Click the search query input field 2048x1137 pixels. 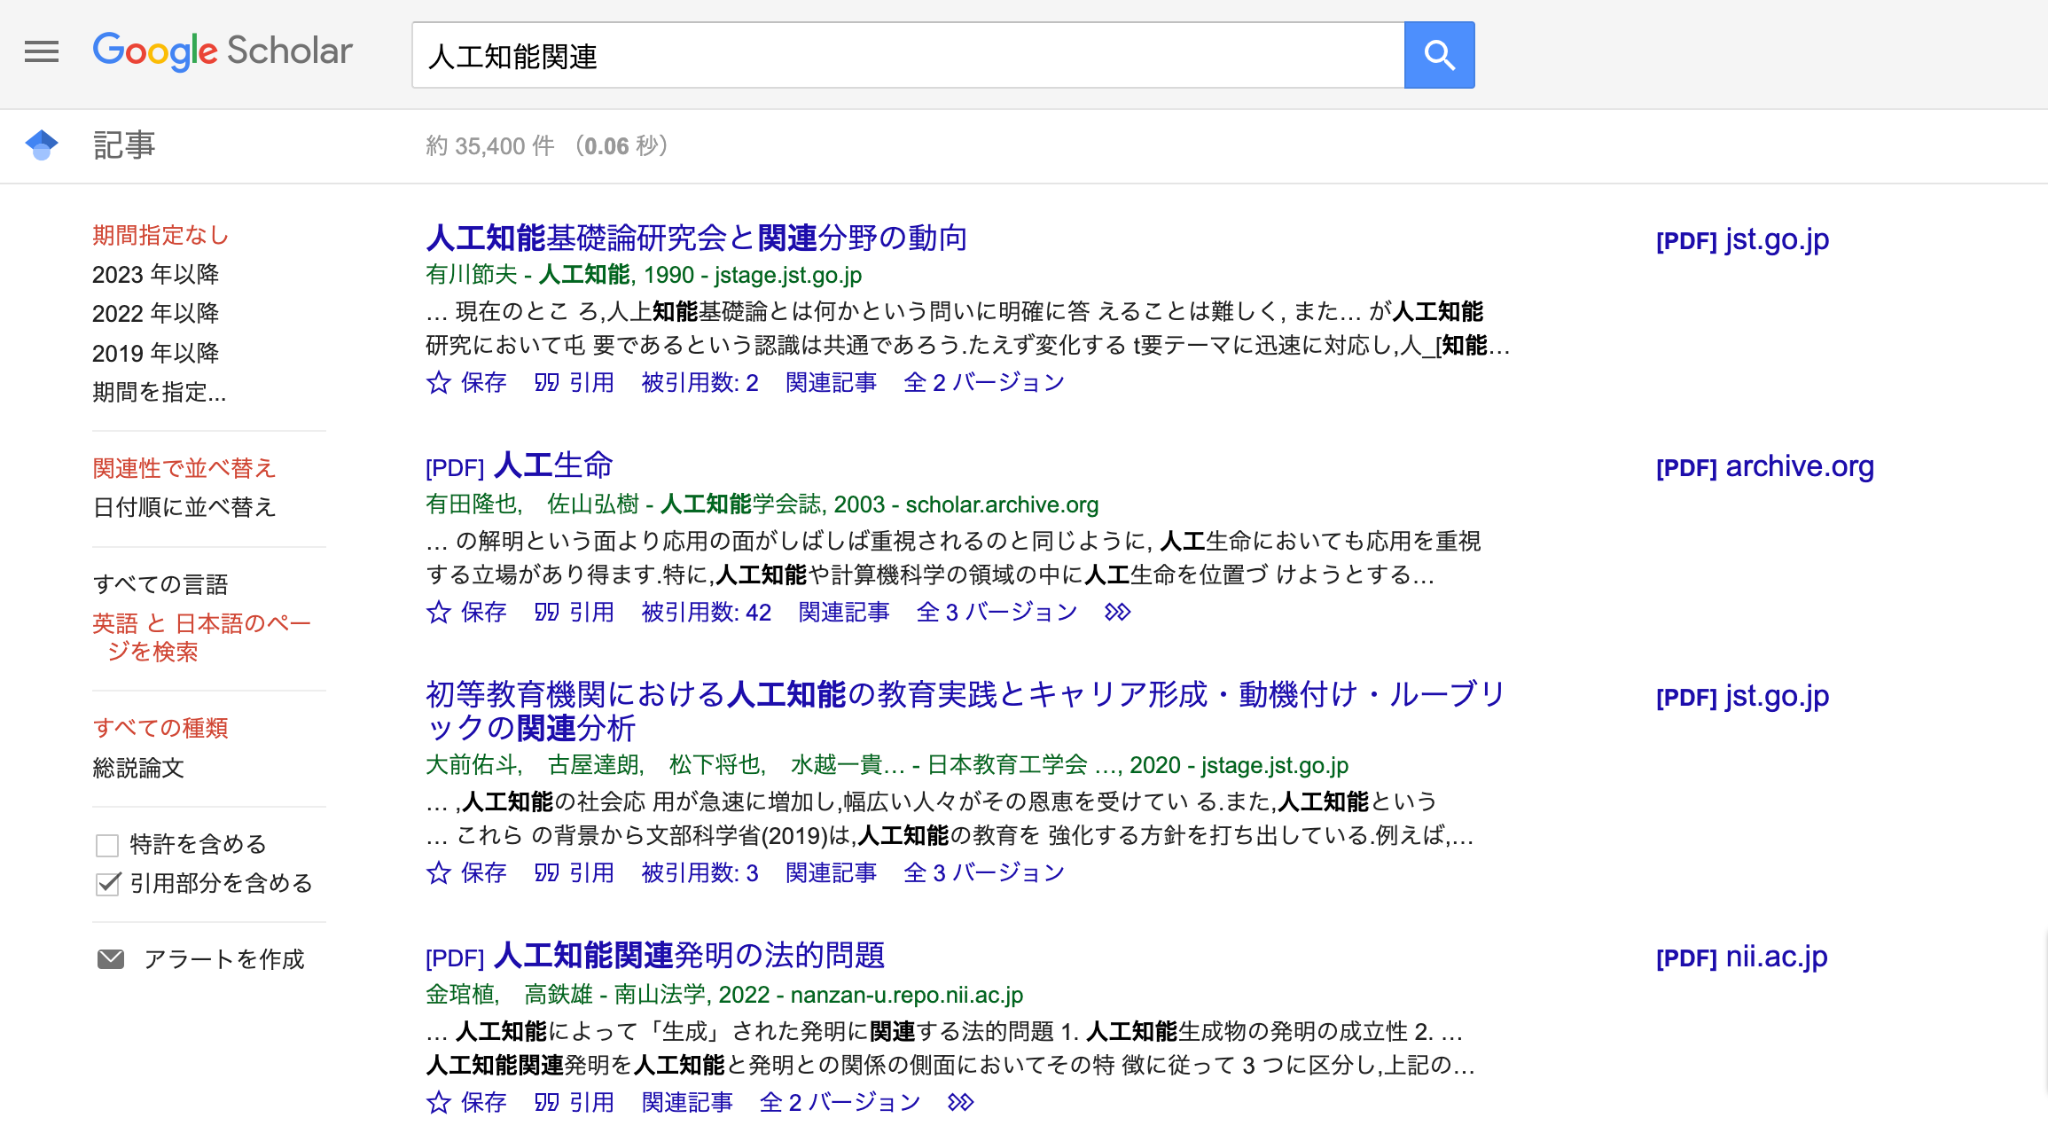pyautogui.click(x=900, y=56)
